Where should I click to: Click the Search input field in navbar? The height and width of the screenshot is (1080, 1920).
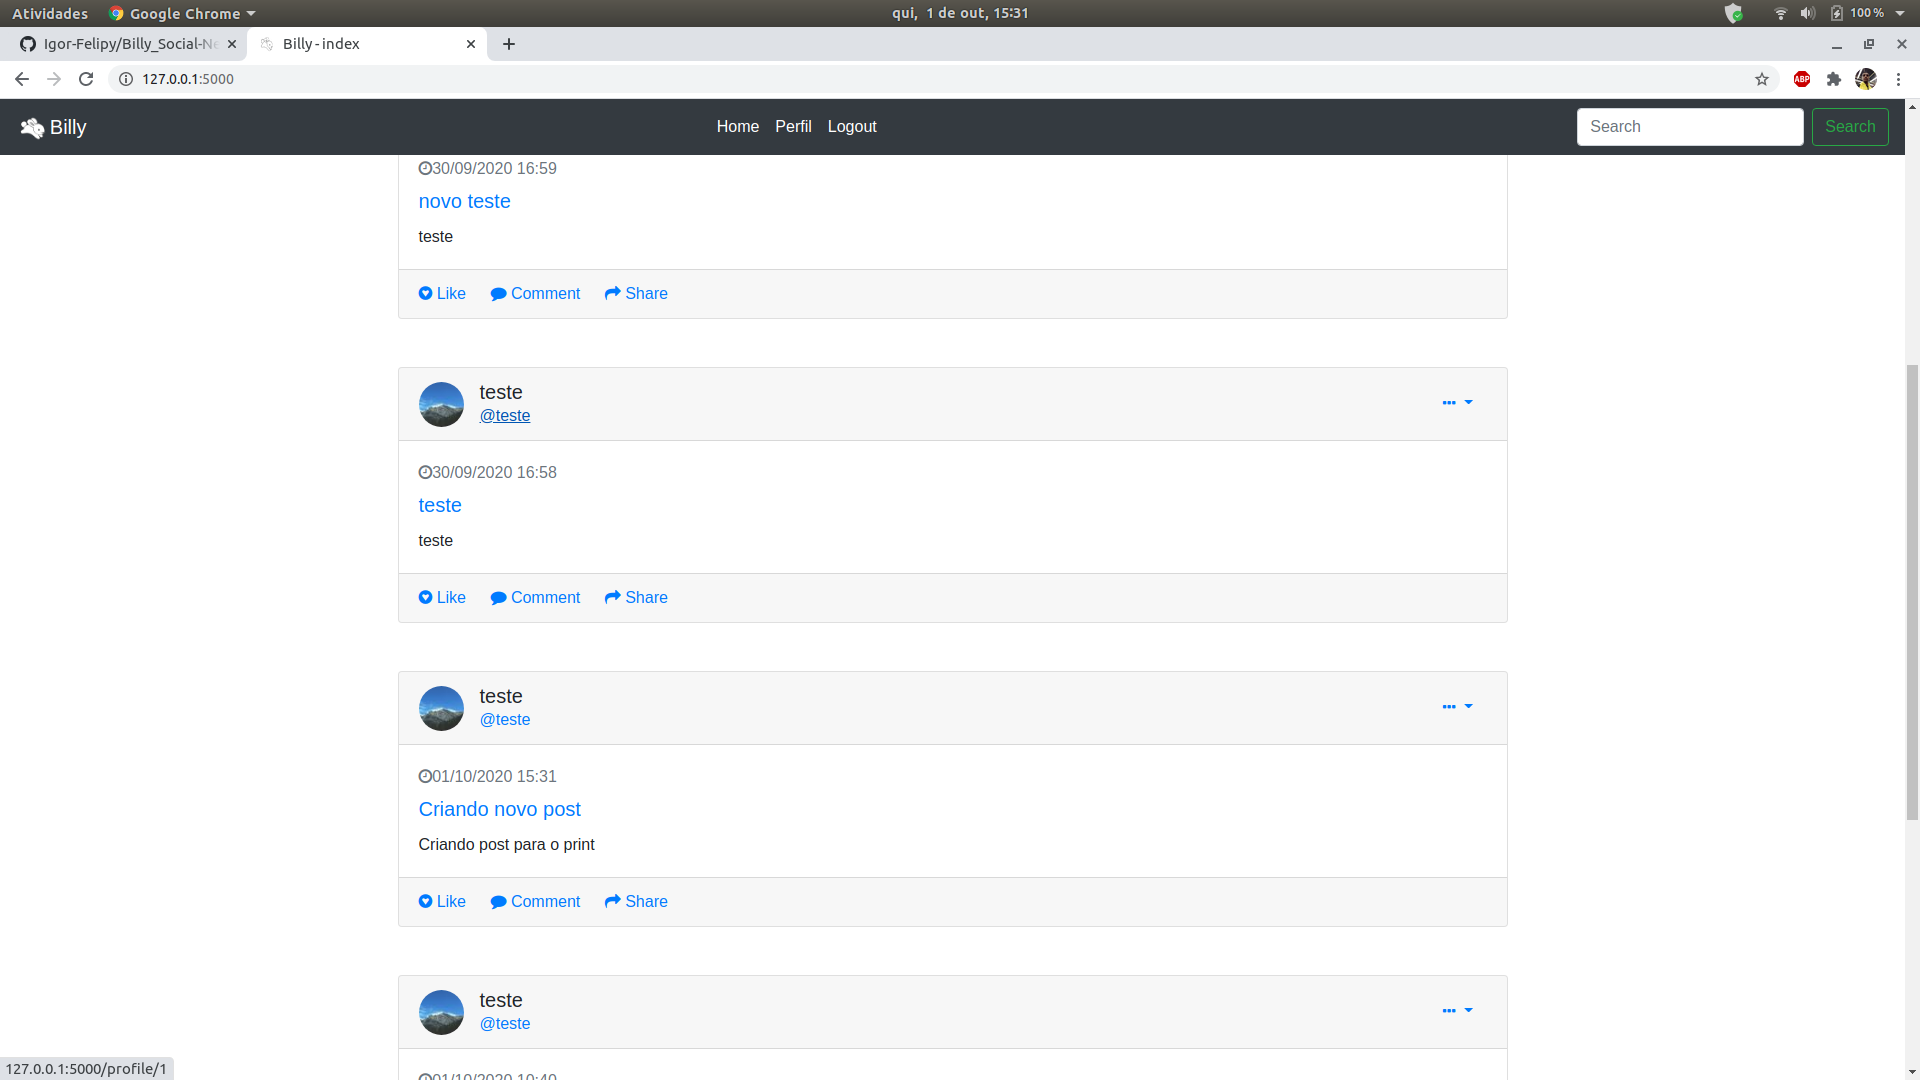[1690, 127]
